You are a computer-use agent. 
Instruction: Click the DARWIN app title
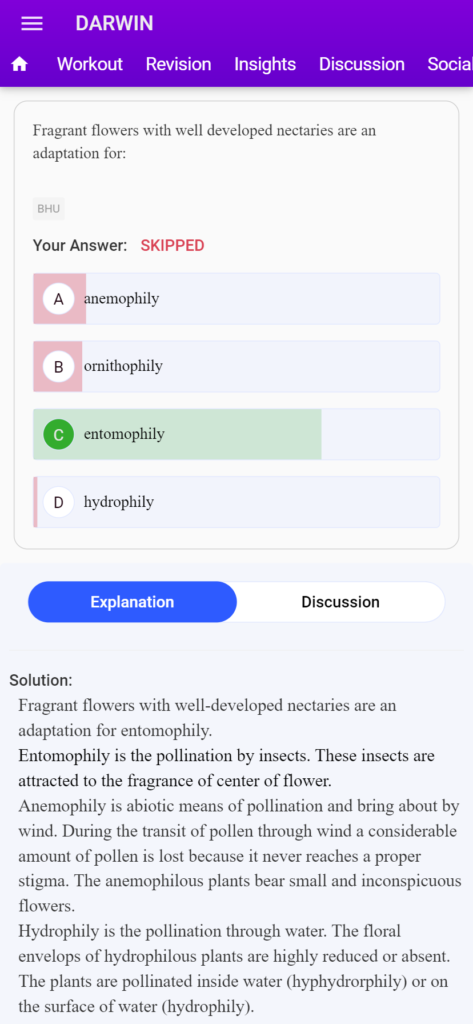click(114, 24)
